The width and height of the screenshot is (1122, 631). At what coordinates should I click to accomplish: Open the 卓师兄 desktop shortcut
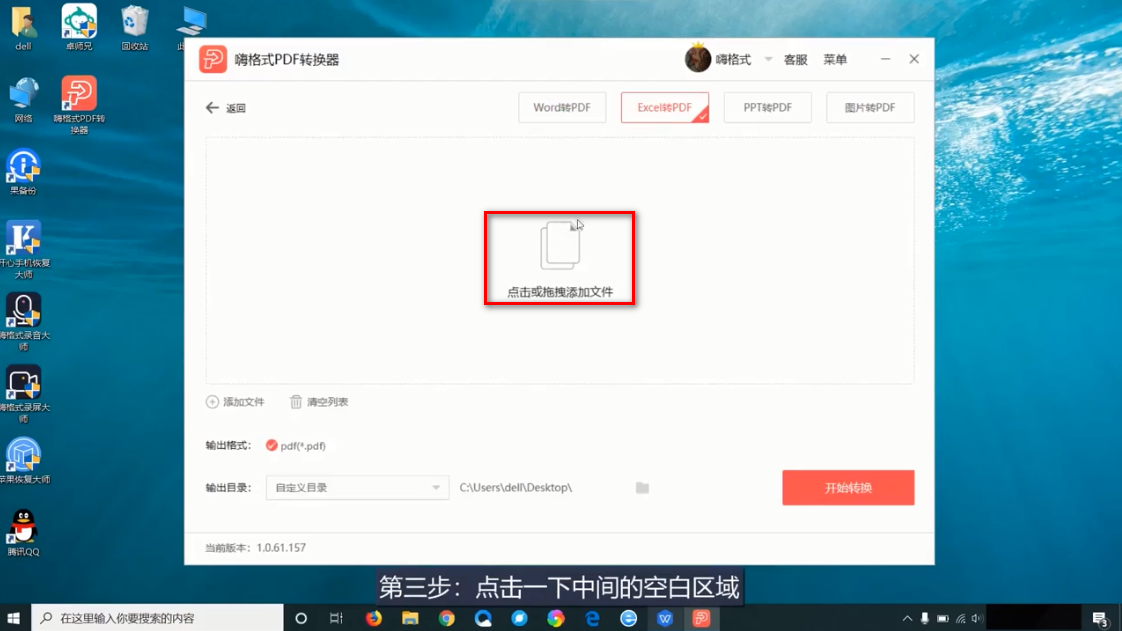coord(79,21)
